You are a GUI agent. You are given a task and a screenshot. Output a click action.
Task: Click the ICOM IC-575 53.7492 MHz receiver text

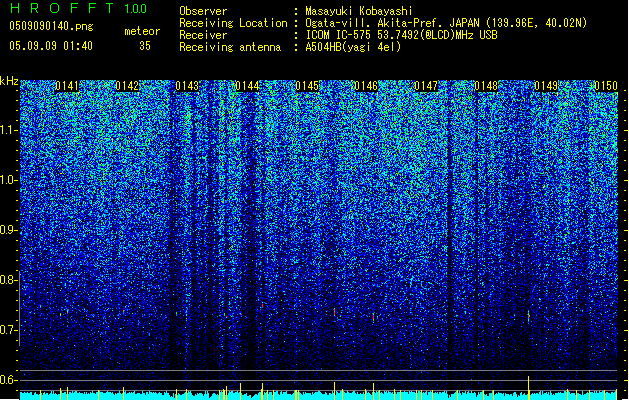click(401, 35)
